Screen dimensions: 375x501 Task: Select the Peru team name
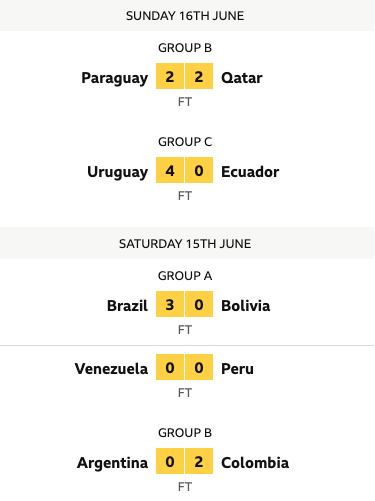237,369
